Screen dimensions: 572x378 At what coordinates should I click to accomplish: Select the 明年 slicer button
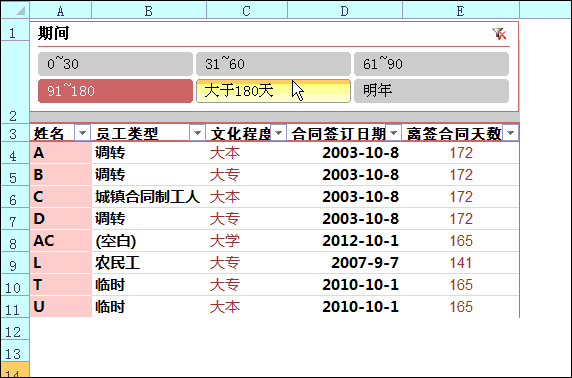(x=431, y=91)
